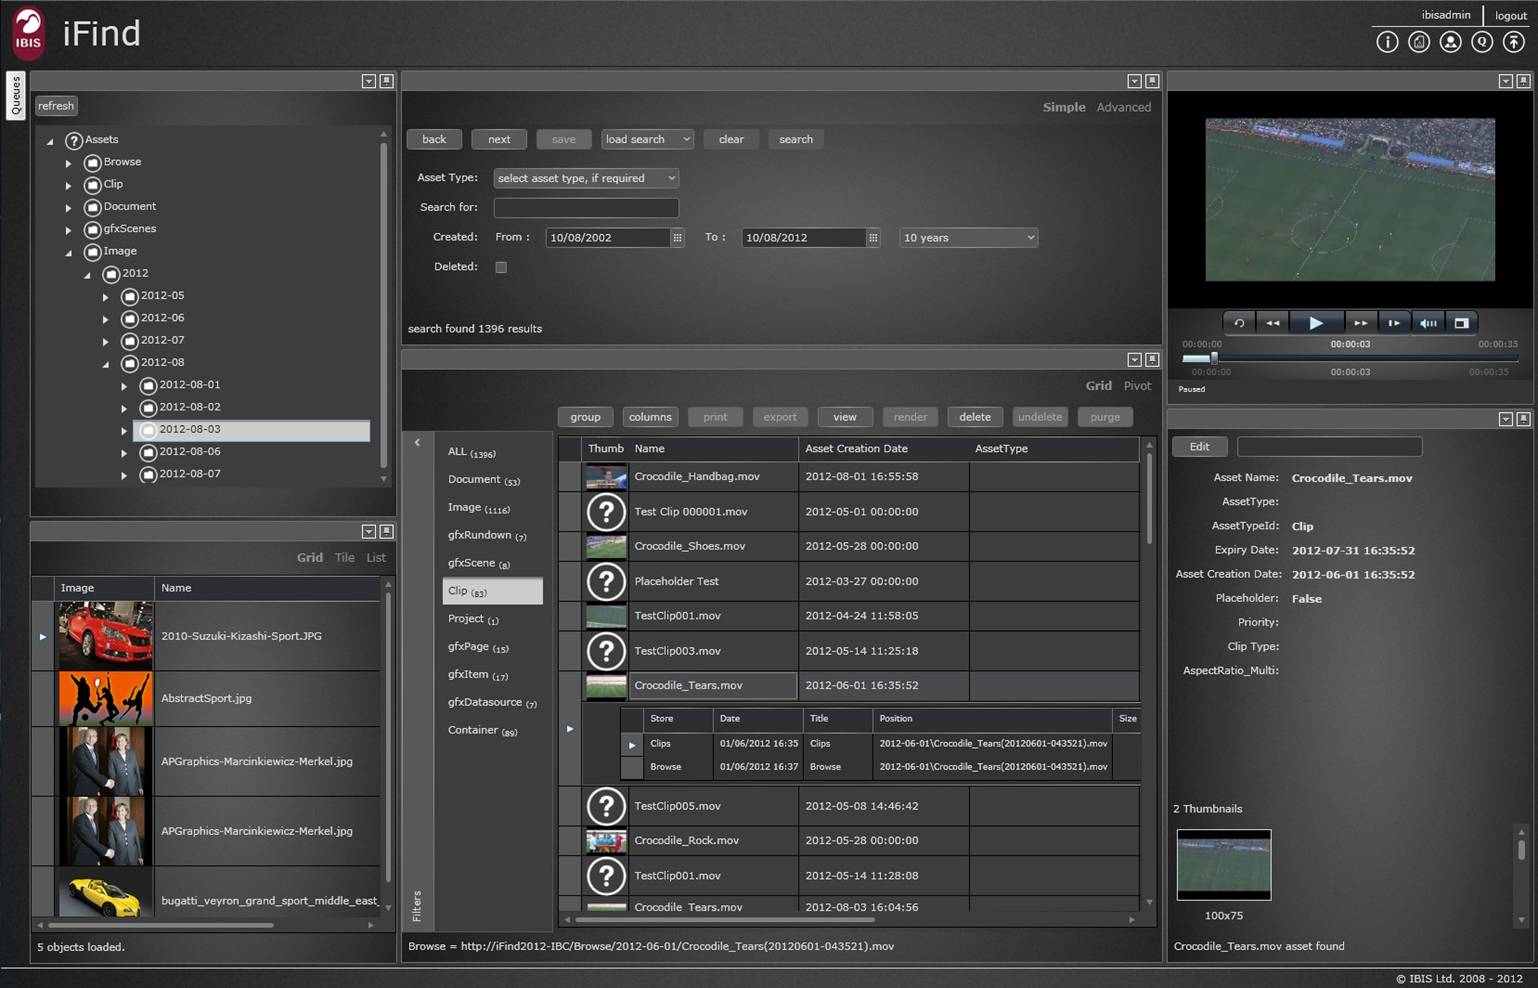
Task: Click the info icon in the header
Action: coord(1387,42)
